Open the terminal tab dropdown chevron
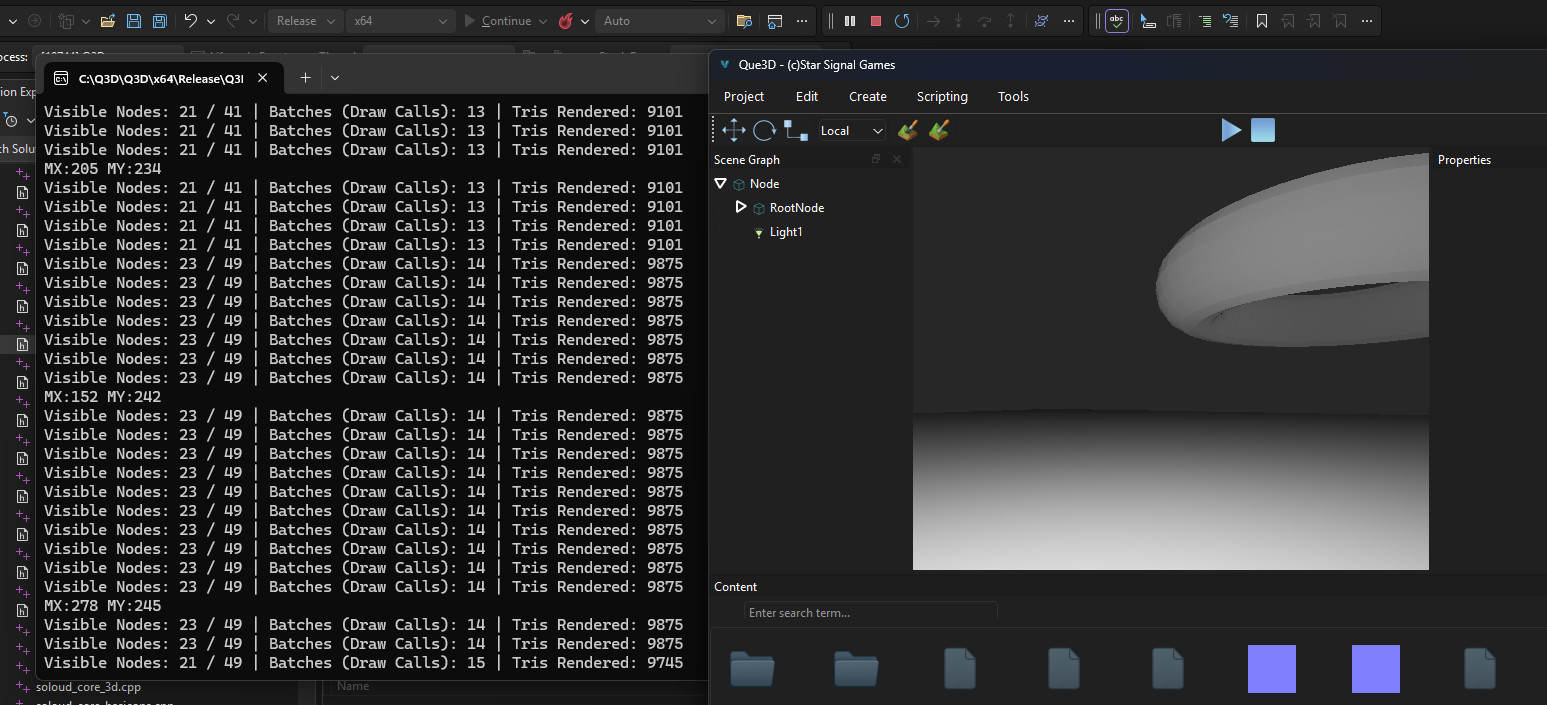This screenshot has width=1547, height=705. point(335,78)
